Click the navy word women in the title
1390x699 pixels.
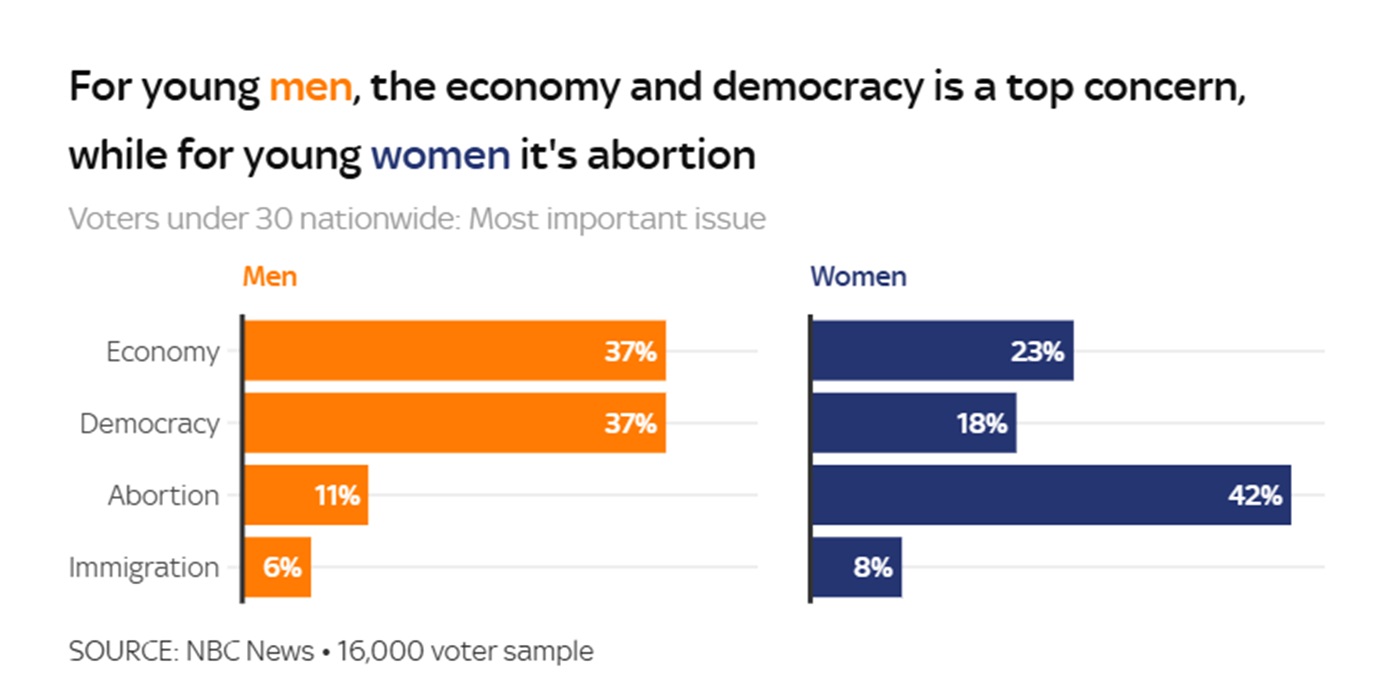point(440,156)
